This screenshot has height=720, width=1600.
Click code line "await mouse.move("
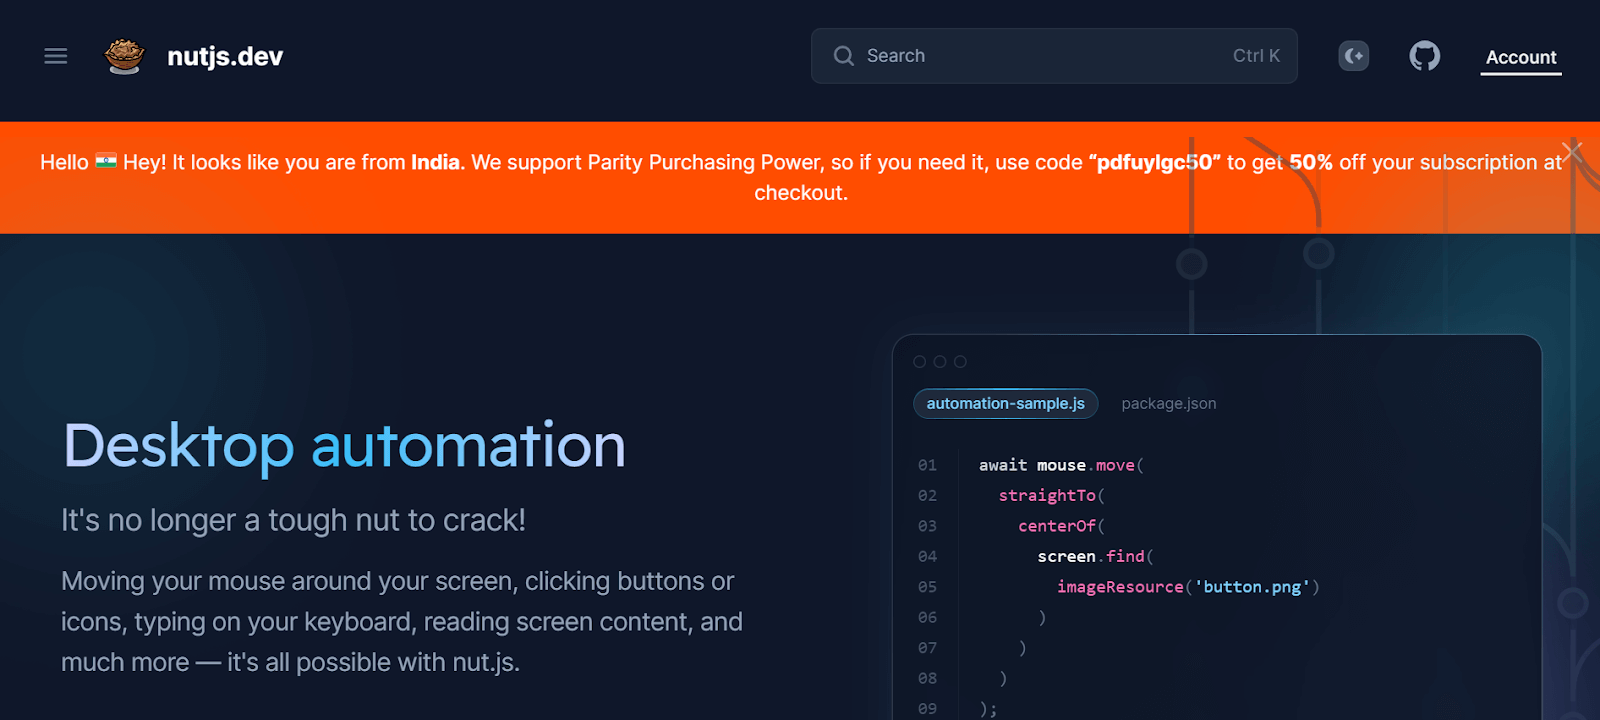click(1061, 465)
